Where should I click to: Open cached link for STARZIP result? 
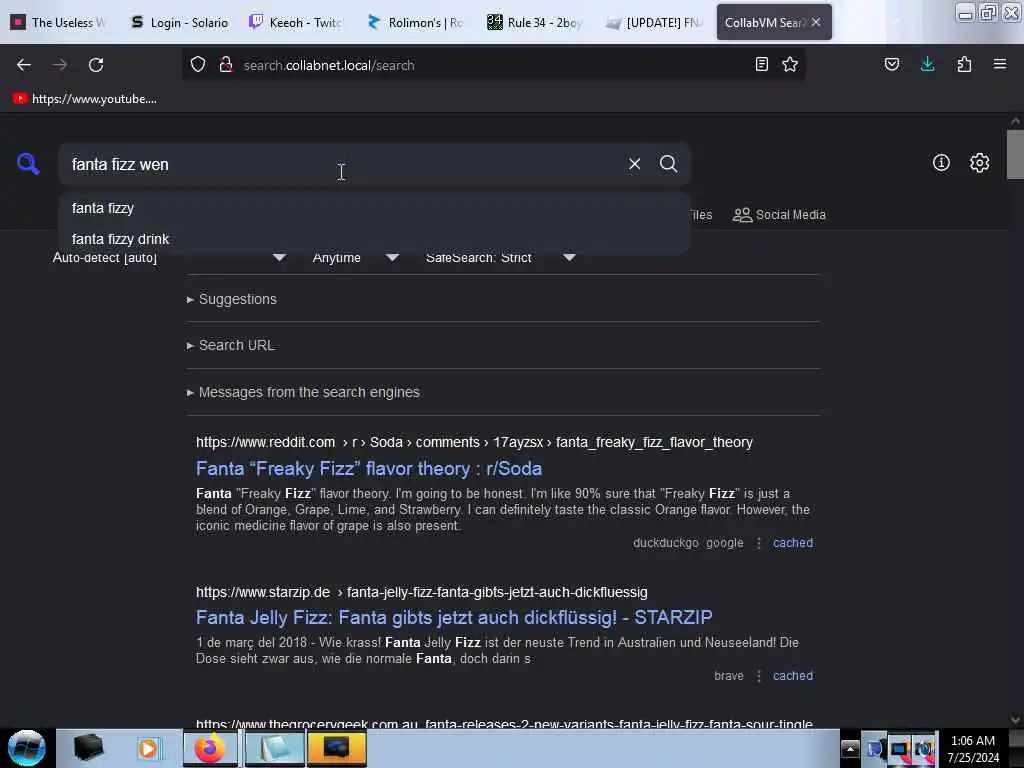[x=793, y=676]
